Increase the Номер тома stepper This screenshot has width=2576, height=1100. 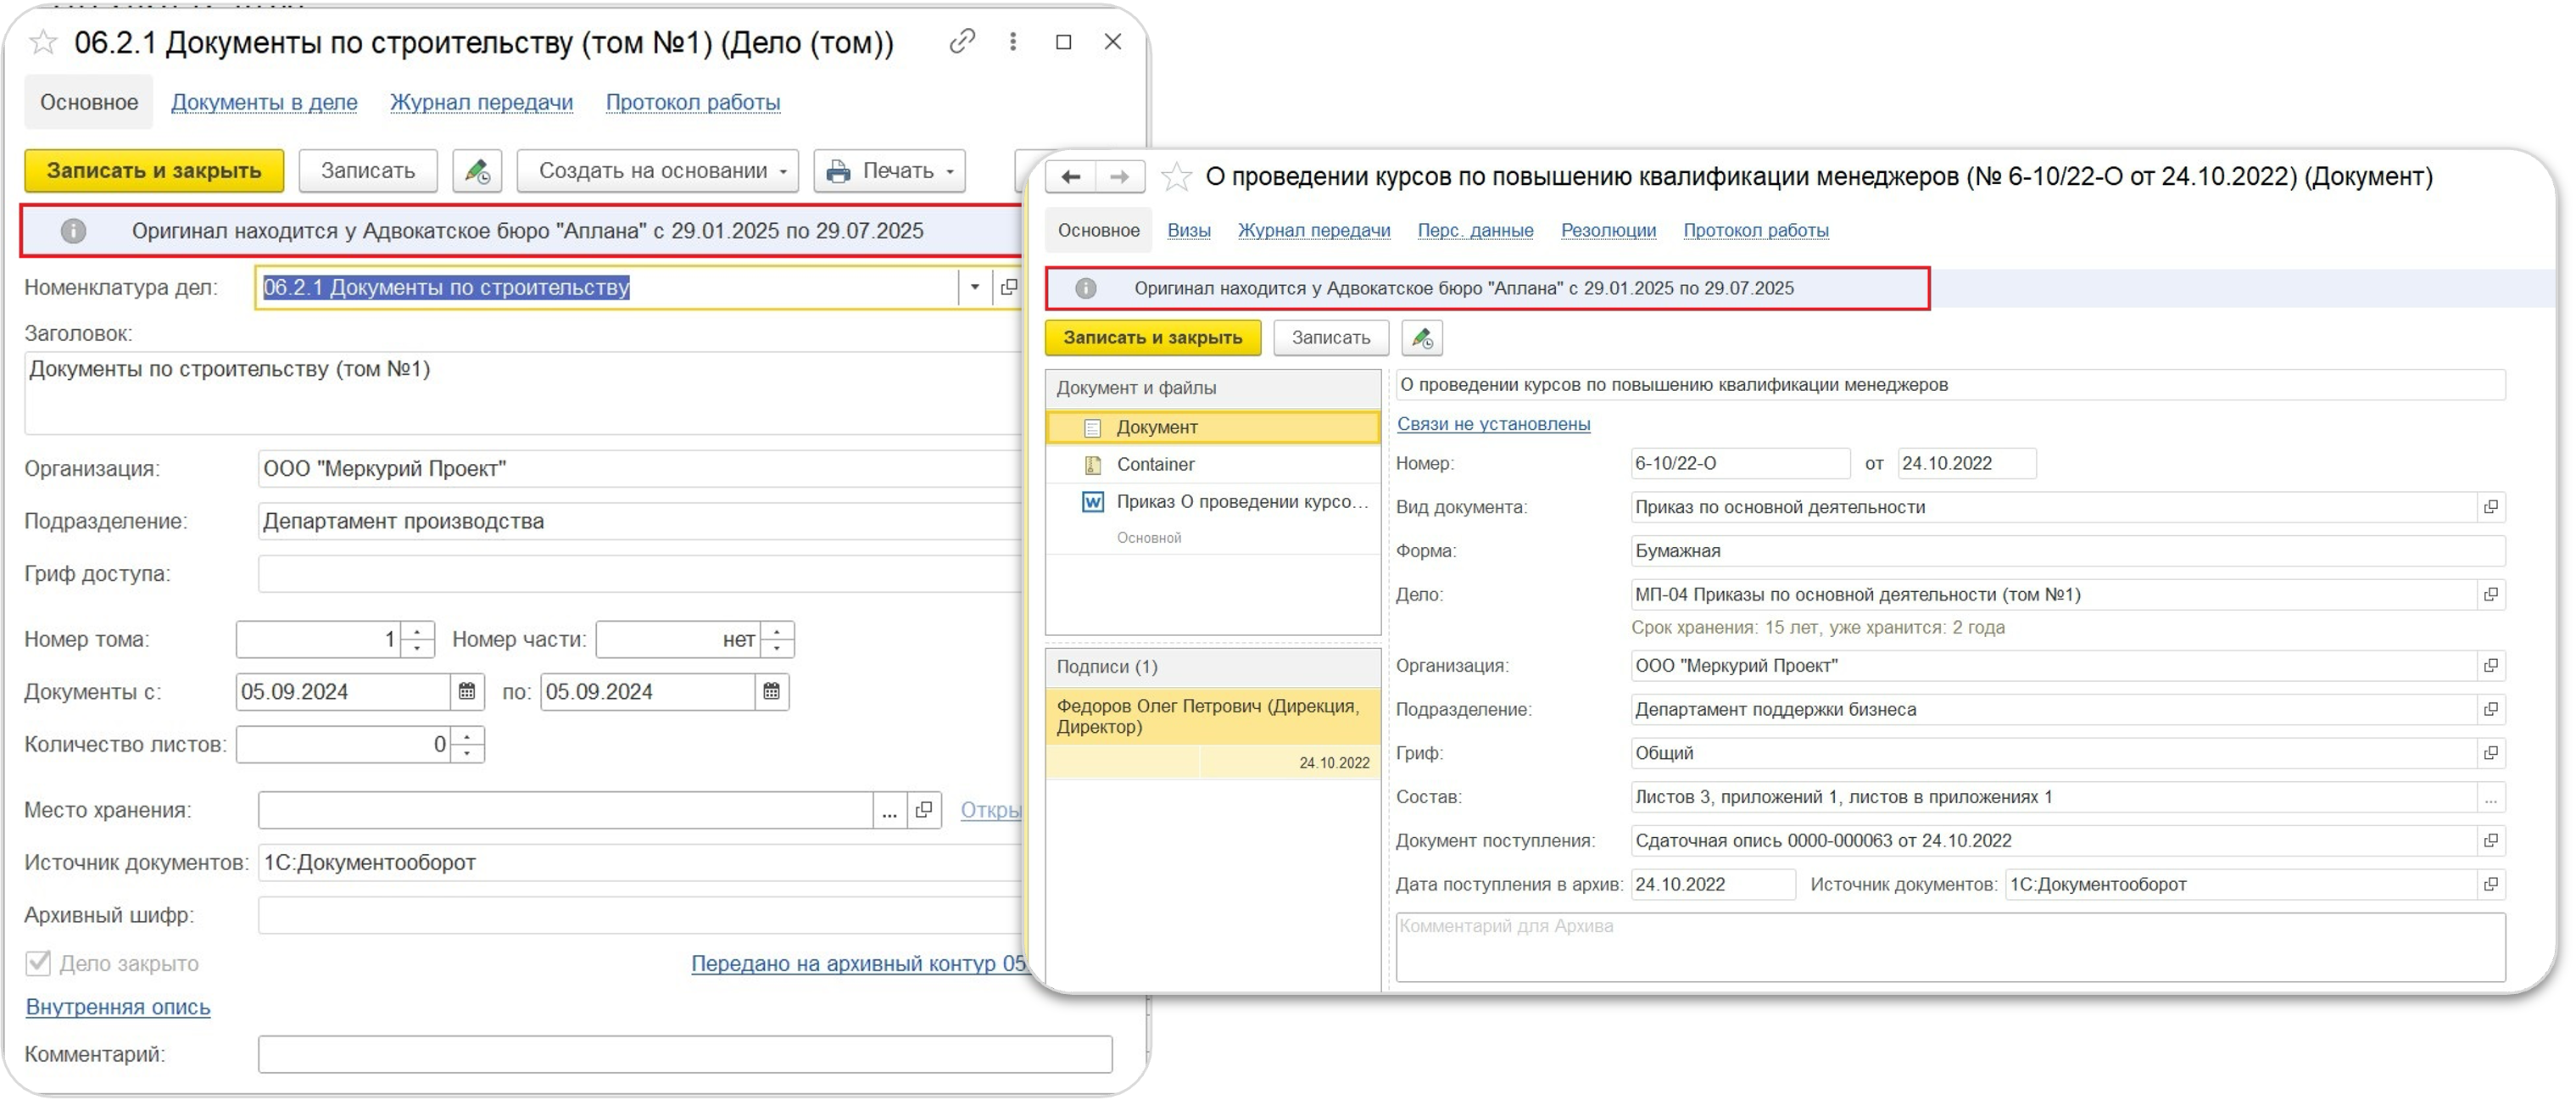pos(417,631)
